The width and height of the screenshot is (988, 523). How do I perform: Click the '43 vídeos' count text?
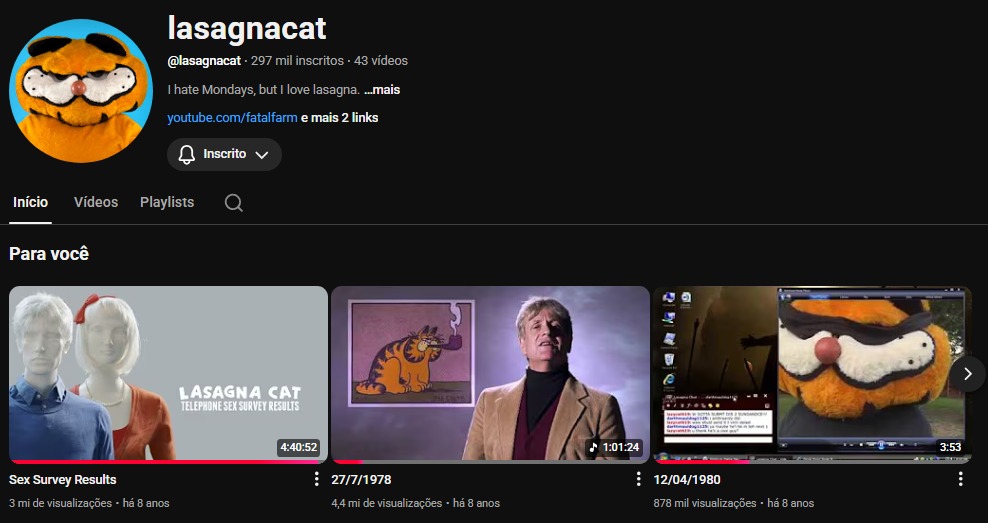381,61
